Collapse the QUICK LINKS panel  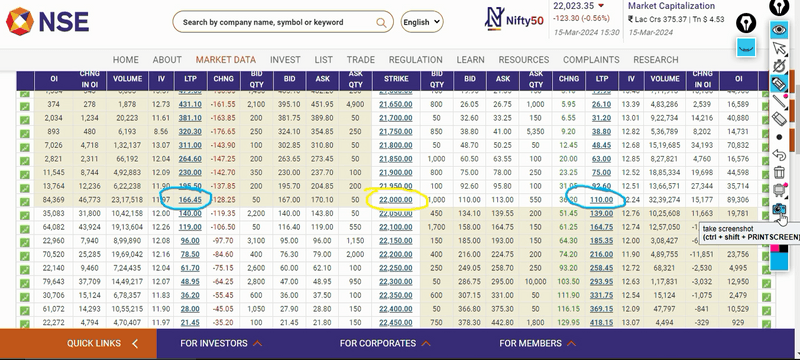pyautogui.click(x=135, y=344)
